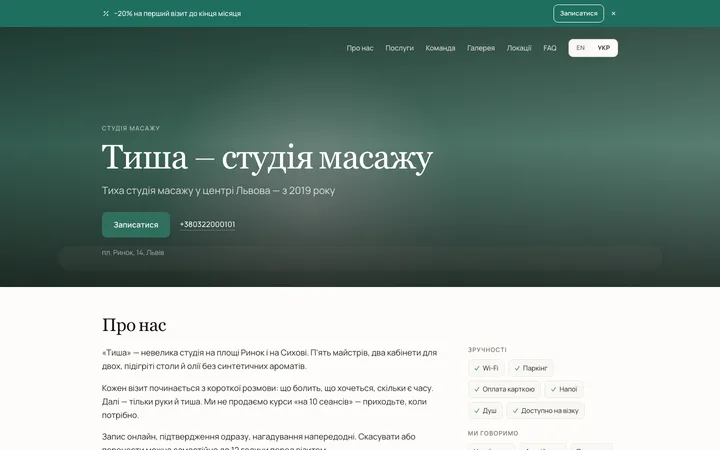Click the Оплата карткою chip

(x=504, y=389)
